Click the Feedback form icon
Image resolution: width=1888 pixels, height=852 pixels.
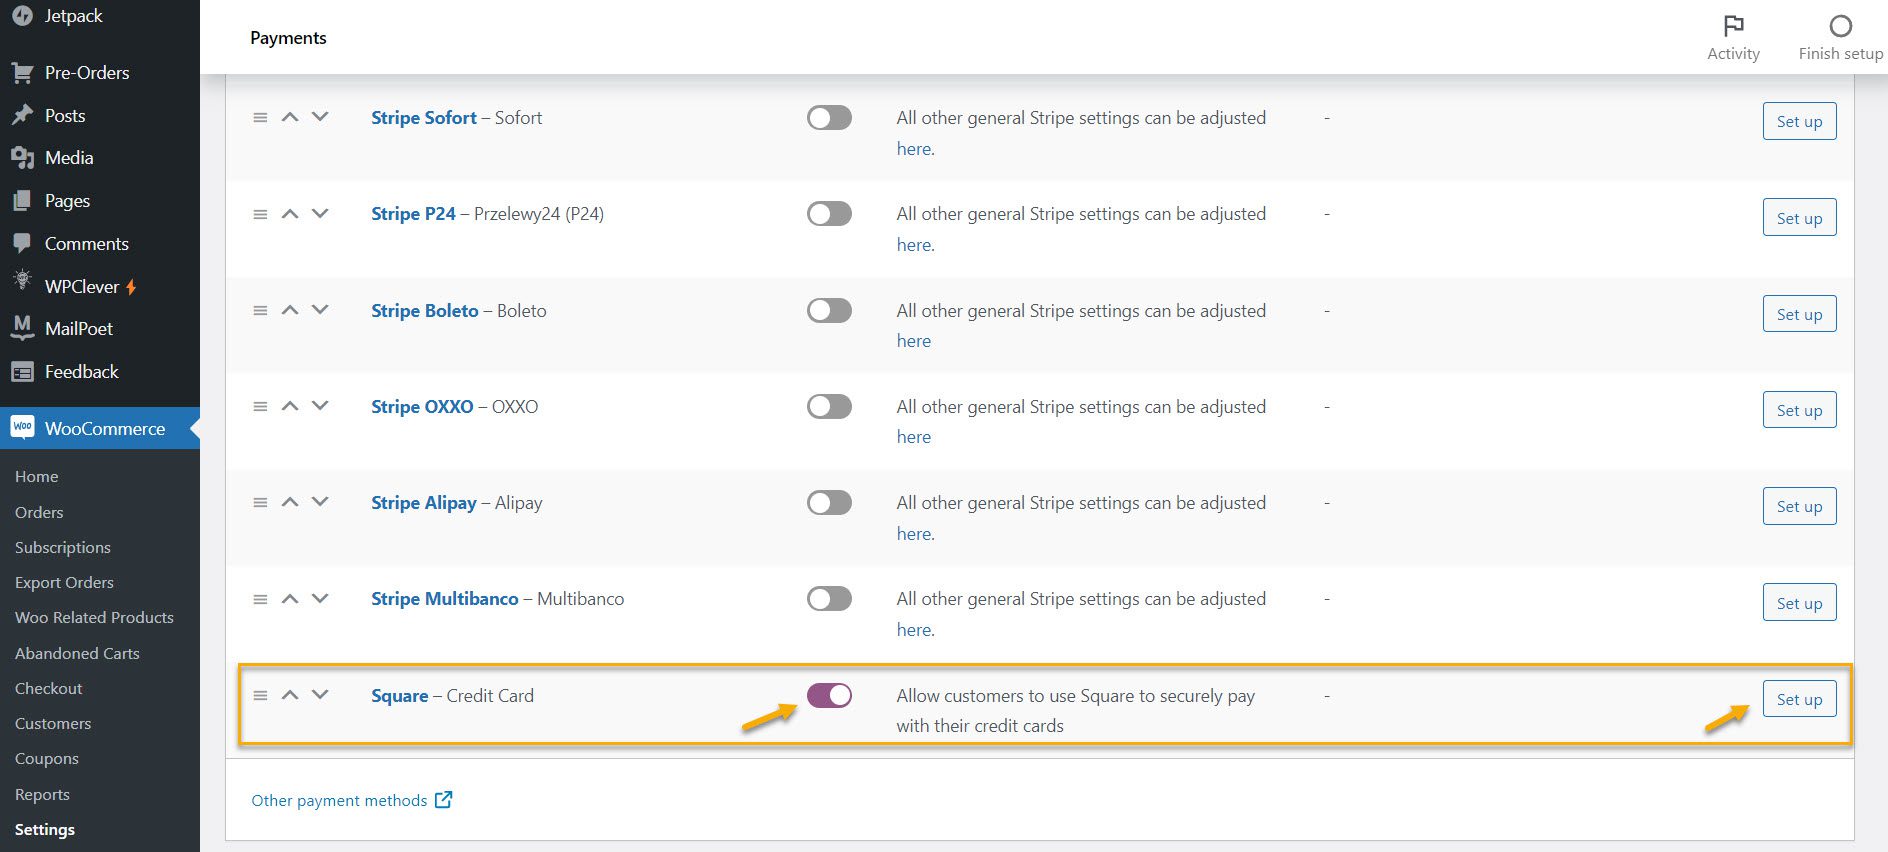click(22, 372)
